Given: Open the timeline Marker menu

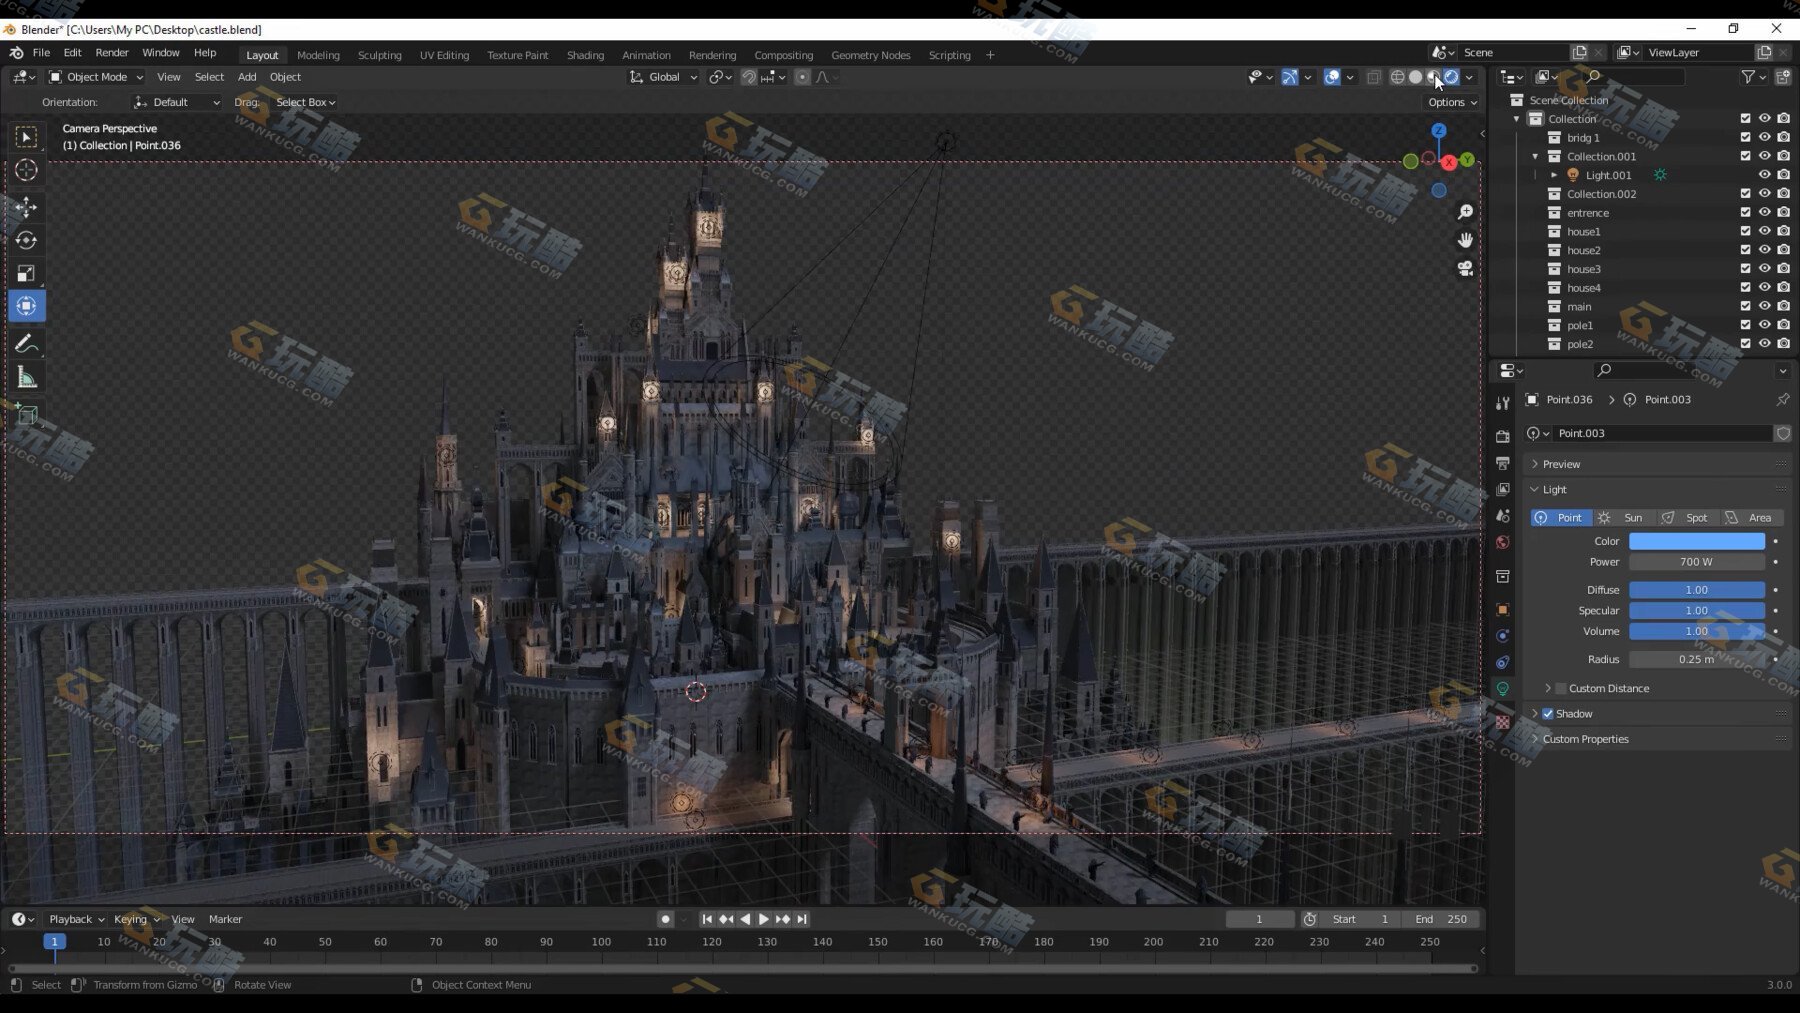Looking at the screenshot, I should coord(225,919).
